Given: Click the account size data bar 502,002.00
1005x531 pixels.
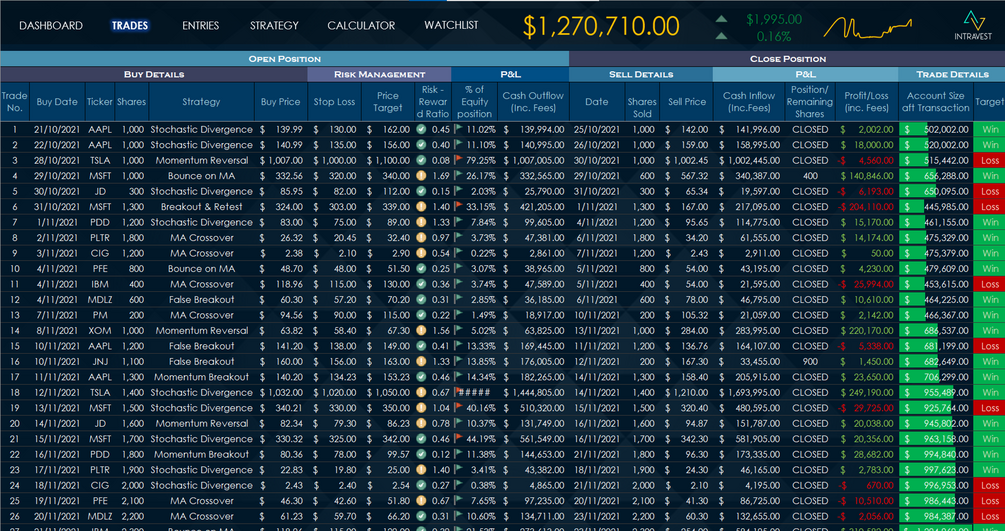Looking at the screenshot, I should (x=936, y=130).
